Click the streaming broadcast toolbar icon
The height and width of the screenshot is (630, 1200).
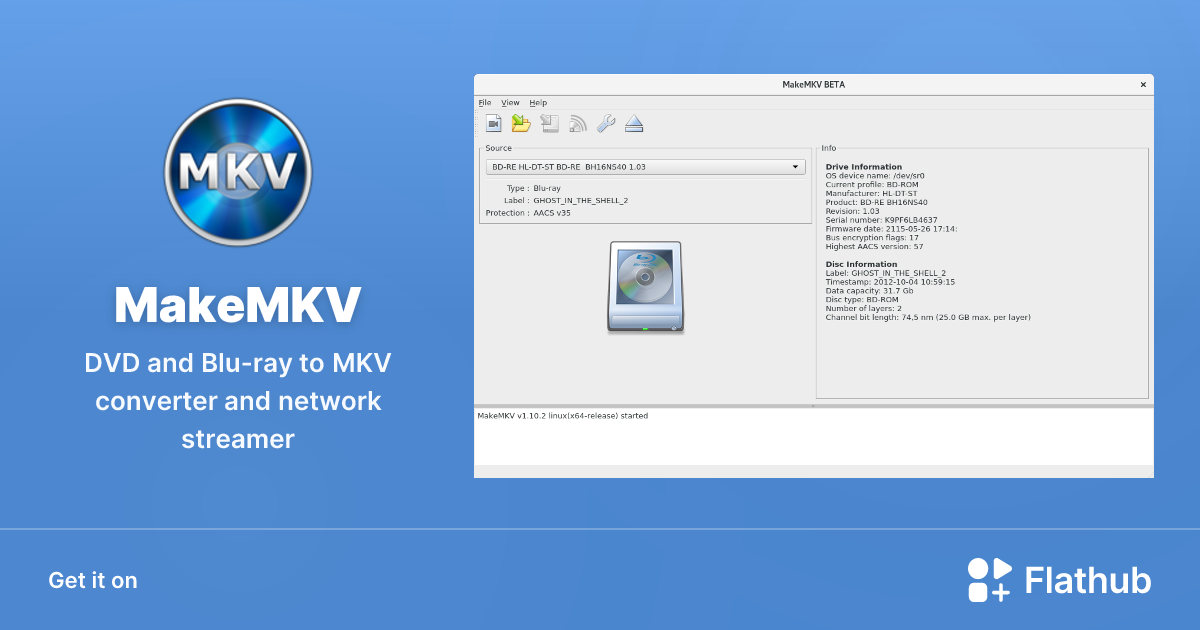578,123
